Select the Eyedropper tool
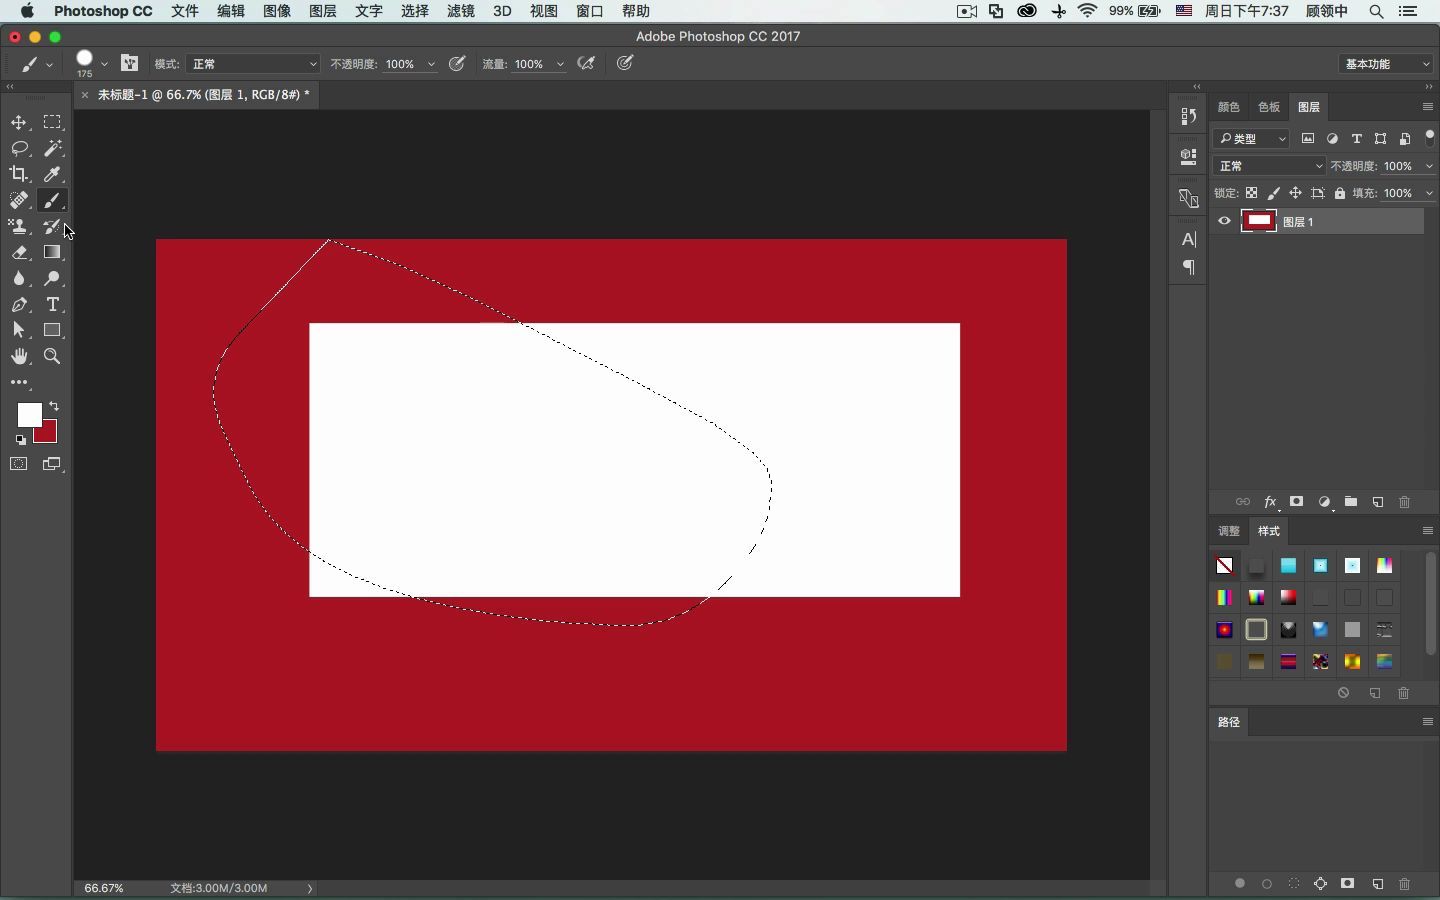The image size is (1440, 900). click(x=52, y=174)
